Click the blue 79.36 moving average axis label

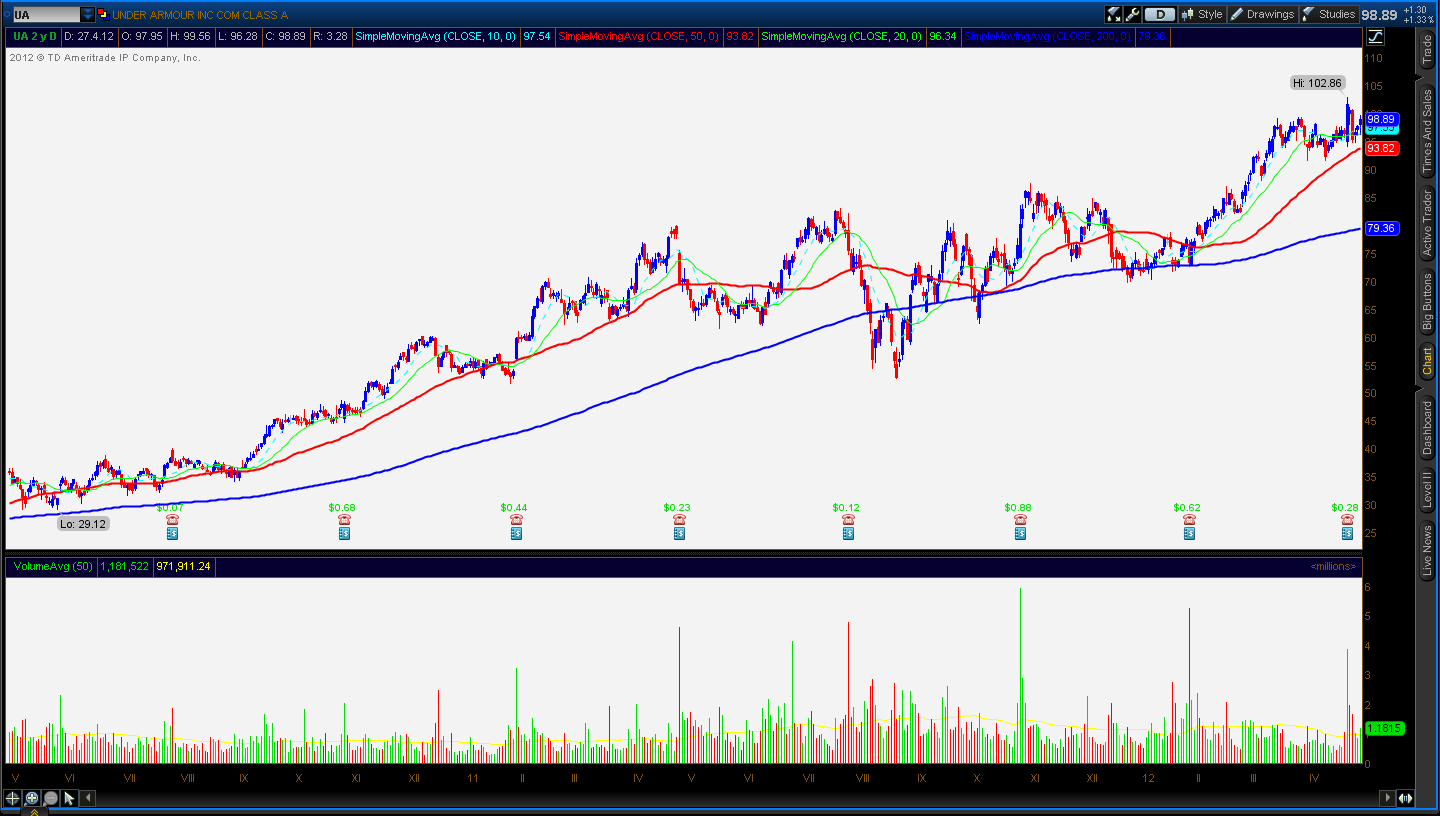[1381, 228]
